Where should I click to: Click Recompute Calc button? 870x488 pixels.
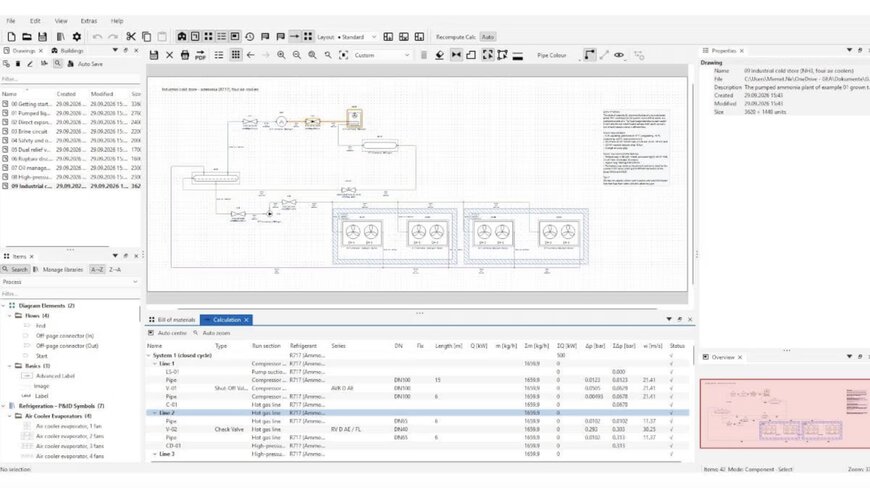(456, 37)
